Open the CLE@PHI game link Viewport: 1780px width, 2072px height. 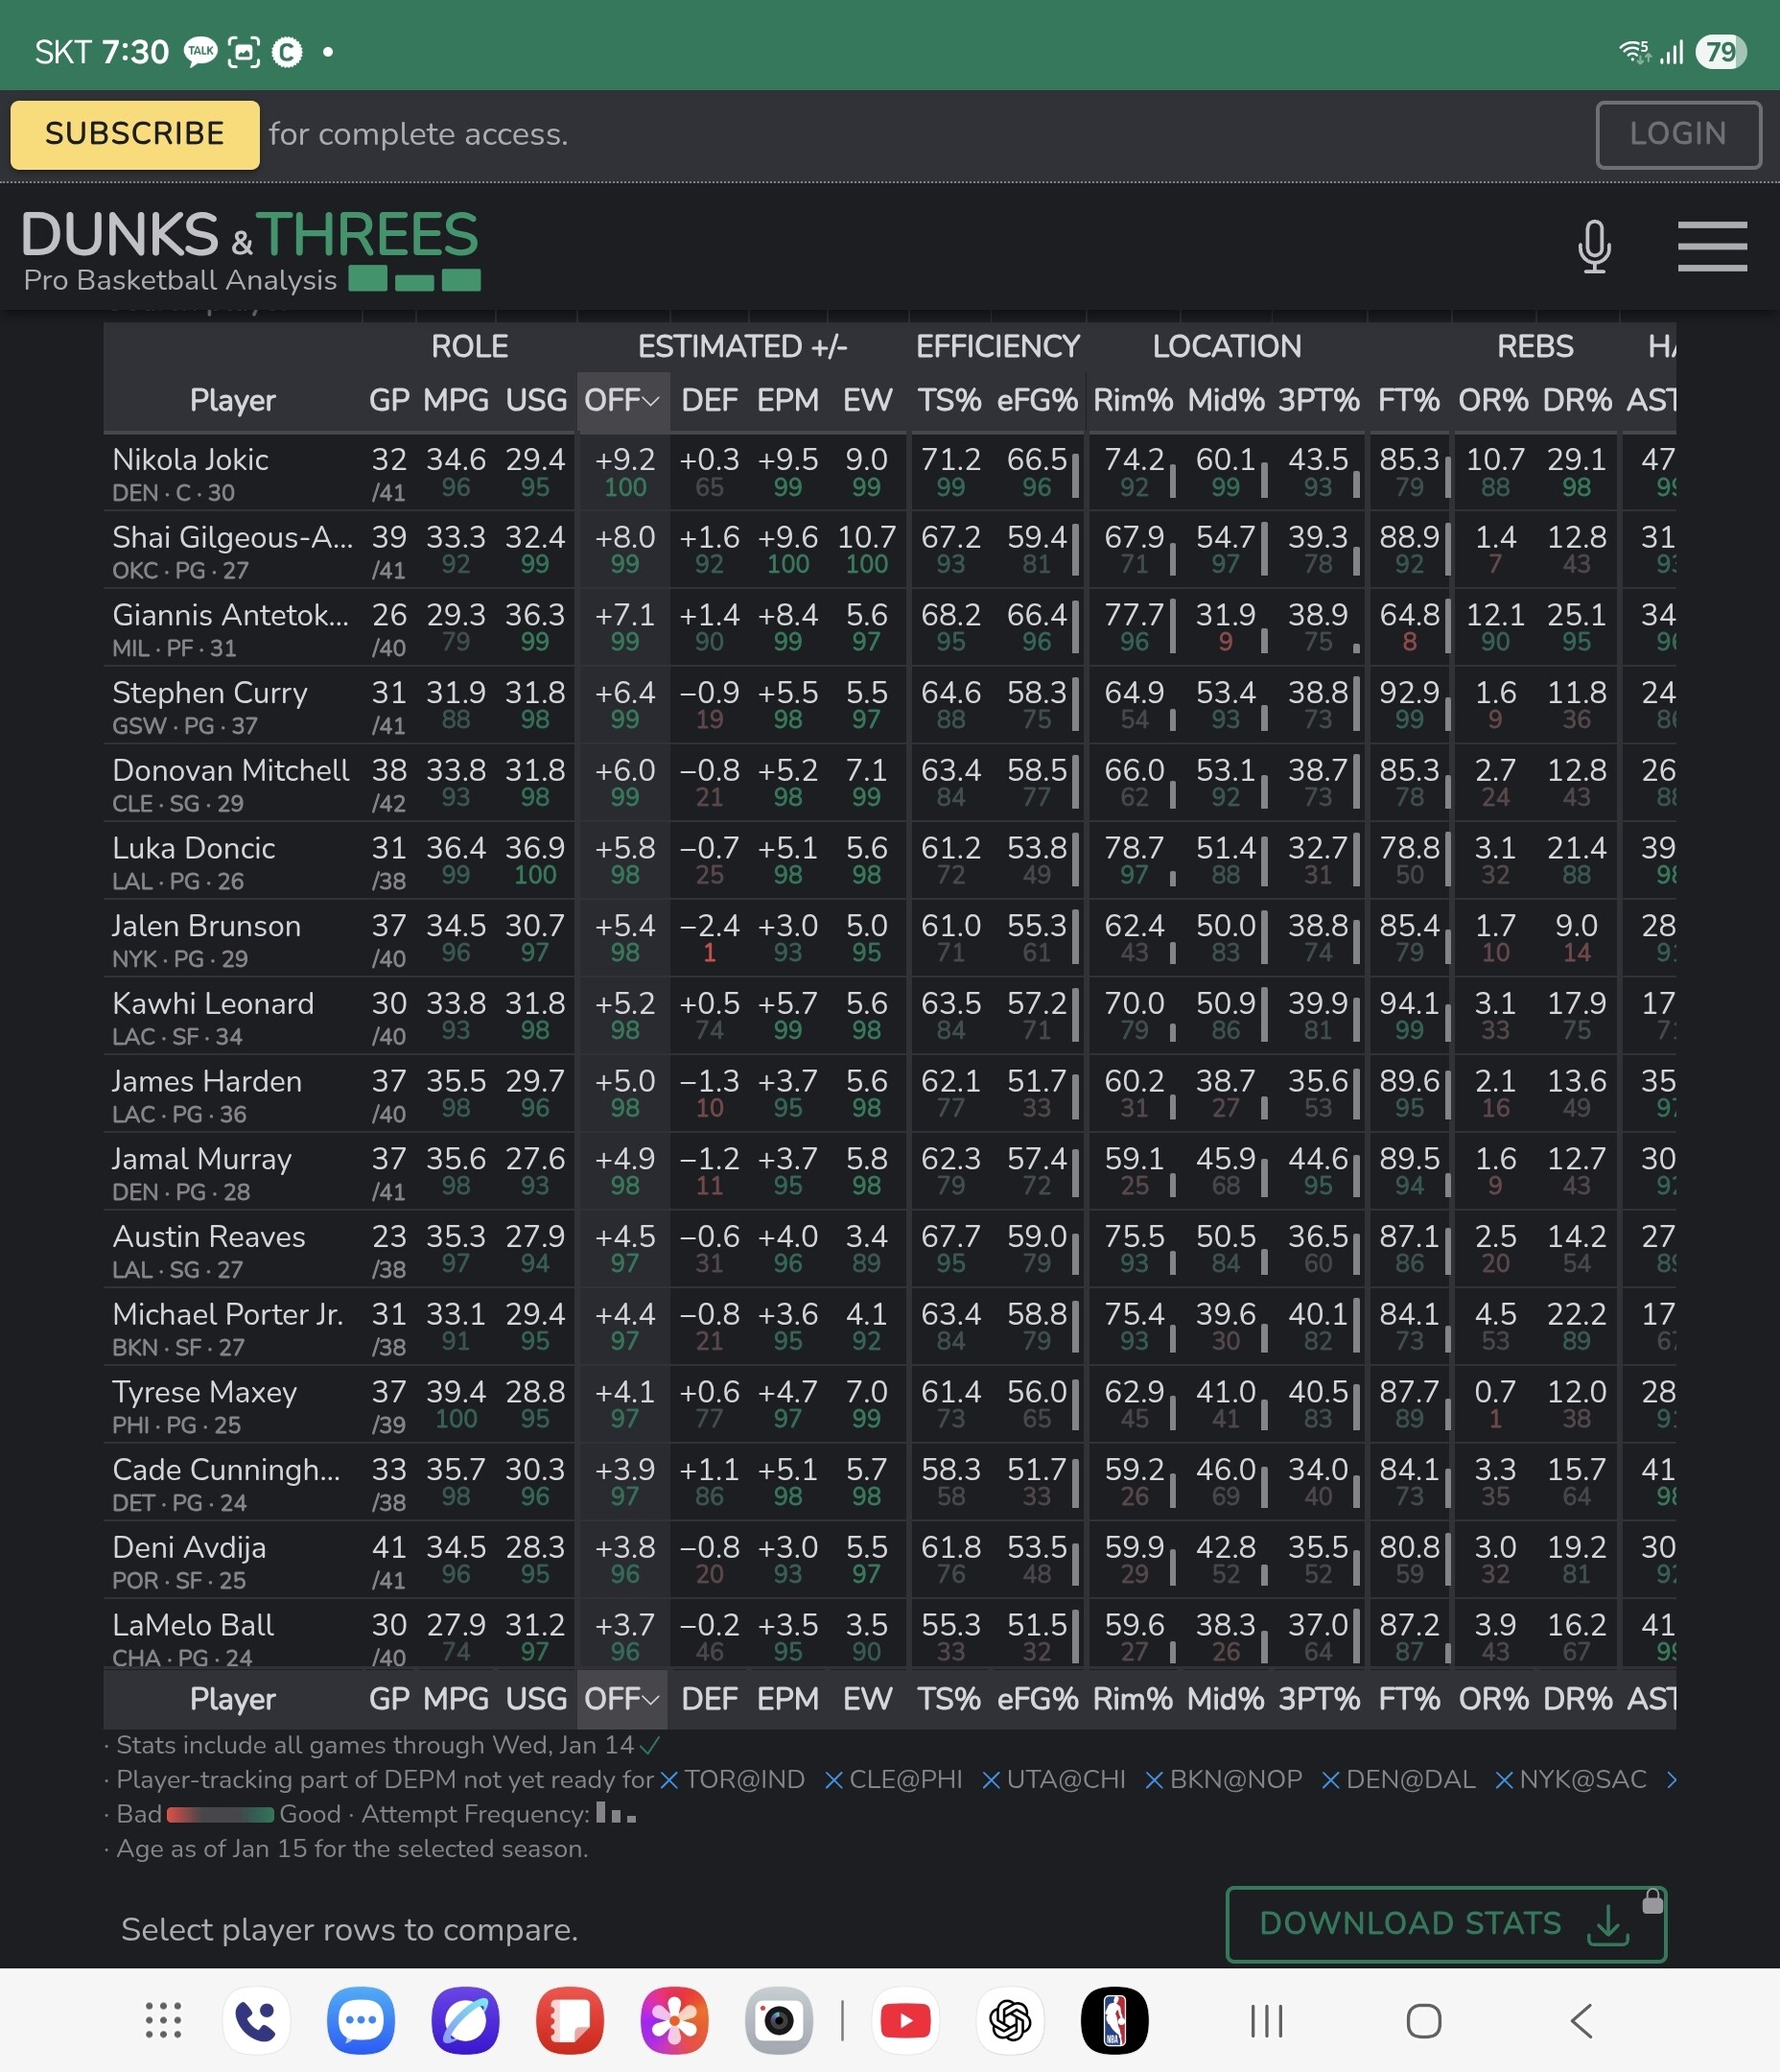905,1780
